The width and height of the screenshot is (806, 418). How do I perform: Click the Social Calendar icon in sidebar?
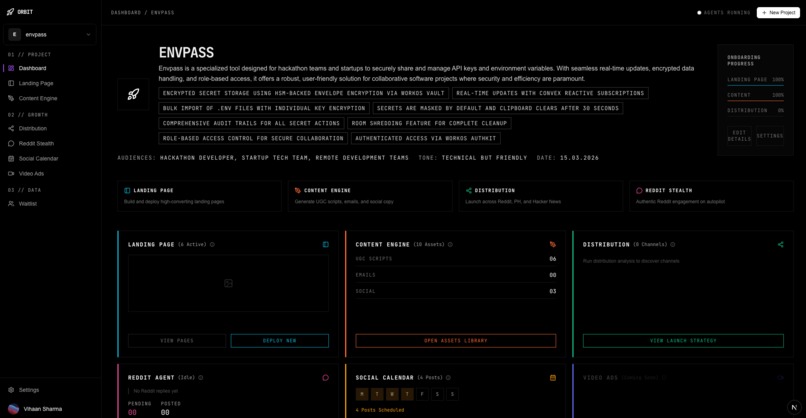pyautogui.click(x=11, y=158)
